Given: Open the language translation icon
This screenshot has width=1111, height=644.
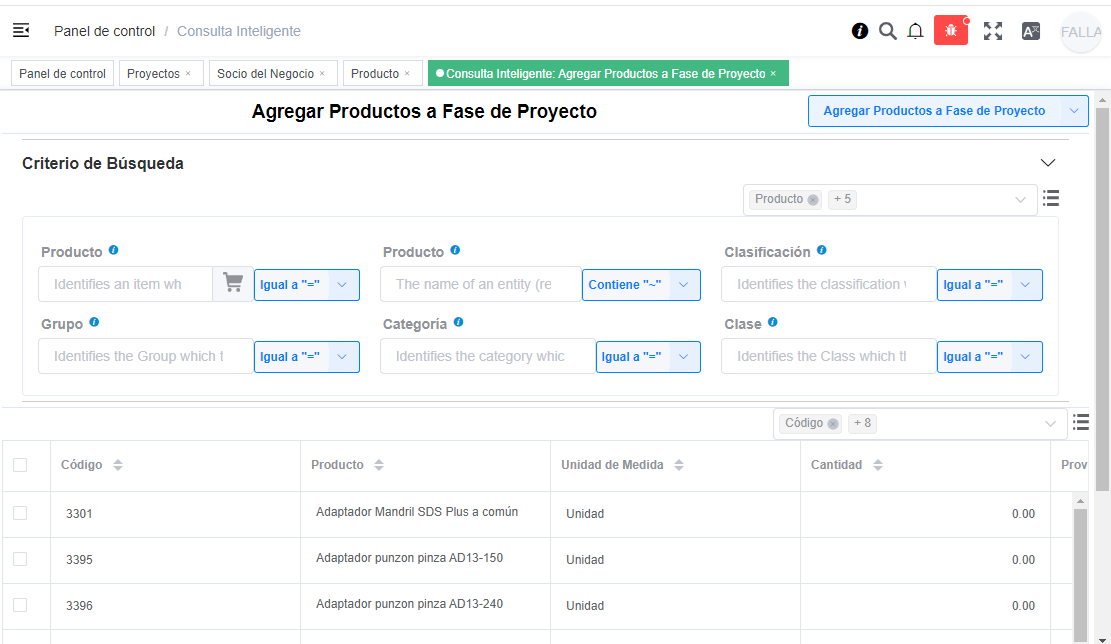Looking at the screenshot, I should [x=1030, y=31].
